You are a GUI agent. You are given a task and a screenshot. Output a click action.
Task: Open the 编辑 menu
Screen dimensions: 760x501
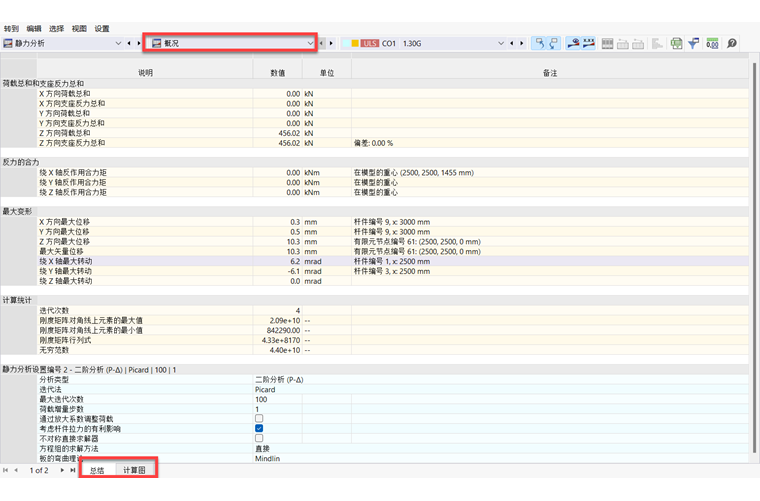pyautogui.click(x=34, y=29)
